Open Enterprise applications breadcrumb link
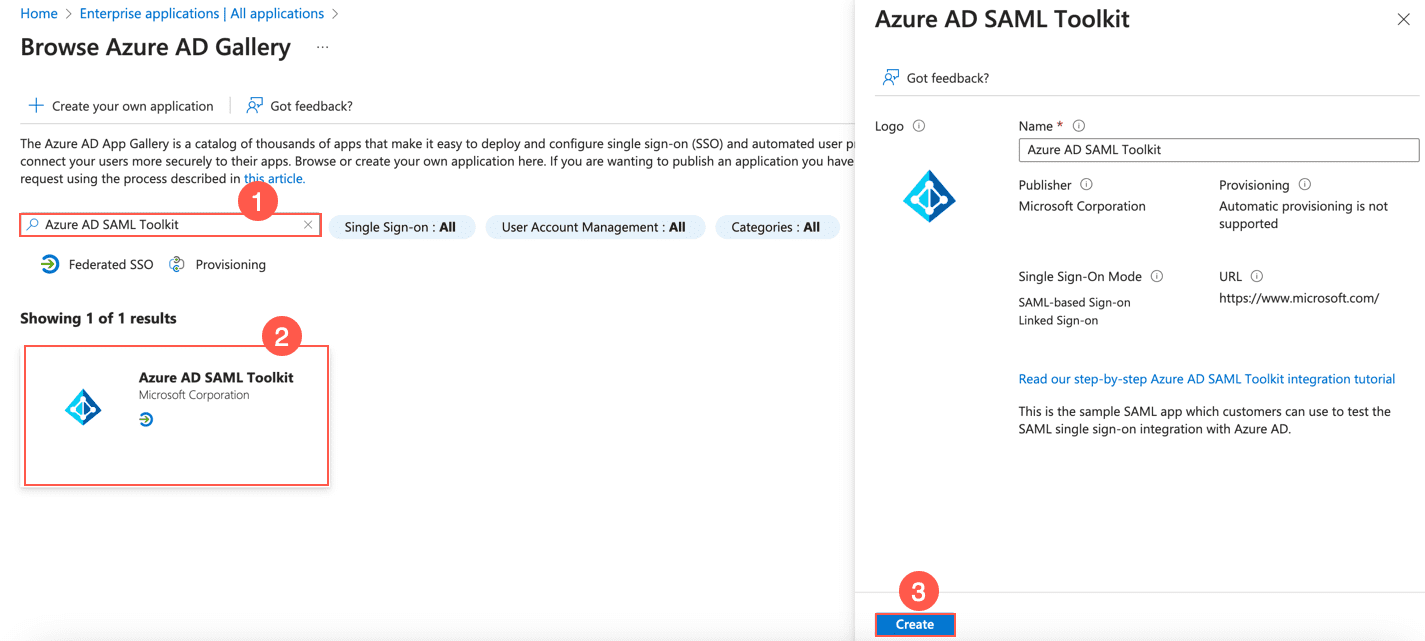 point(201,14)
